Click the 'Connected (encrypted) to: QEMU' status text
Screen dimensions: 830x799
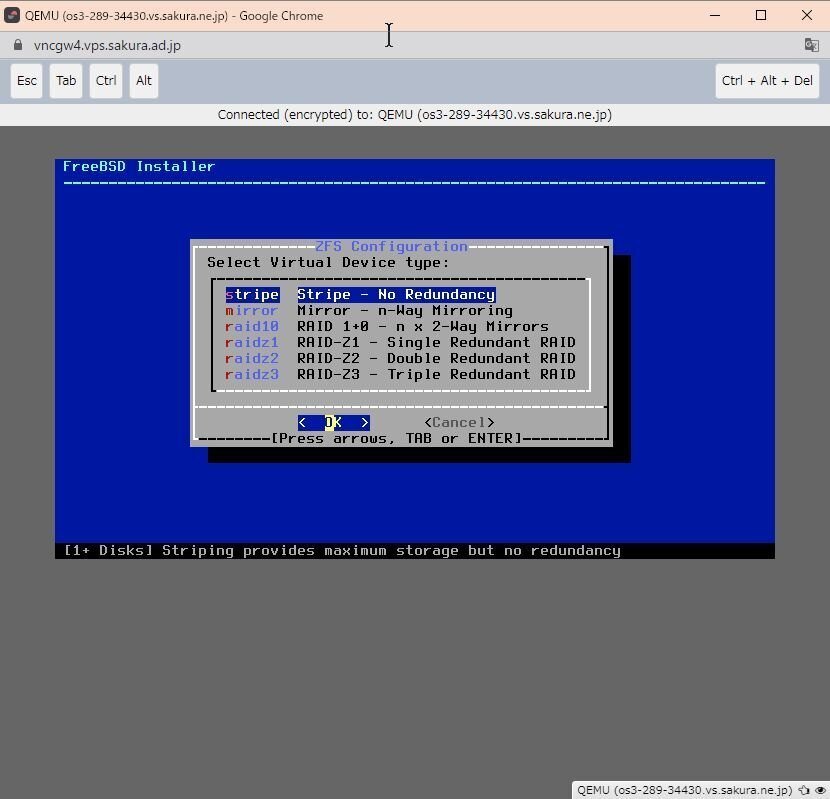[x=414, y=115]
